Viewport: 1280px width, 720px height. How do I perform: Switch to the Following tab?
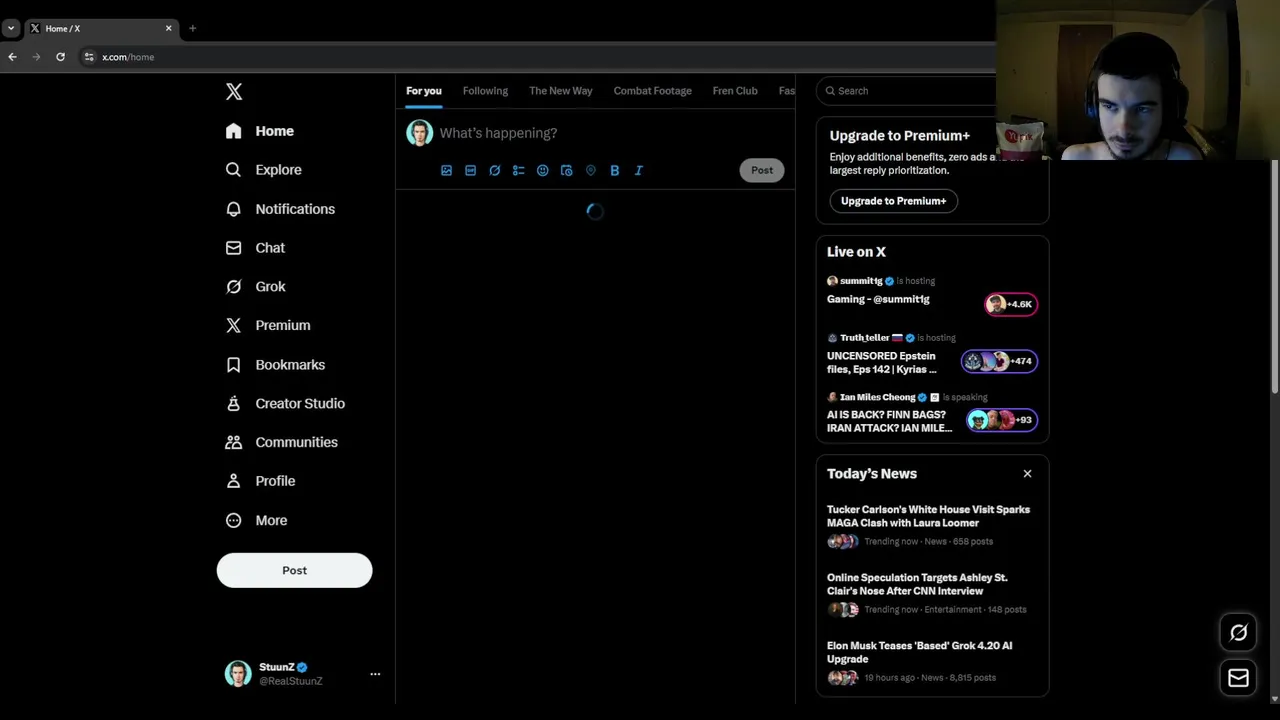pos(485,91)
